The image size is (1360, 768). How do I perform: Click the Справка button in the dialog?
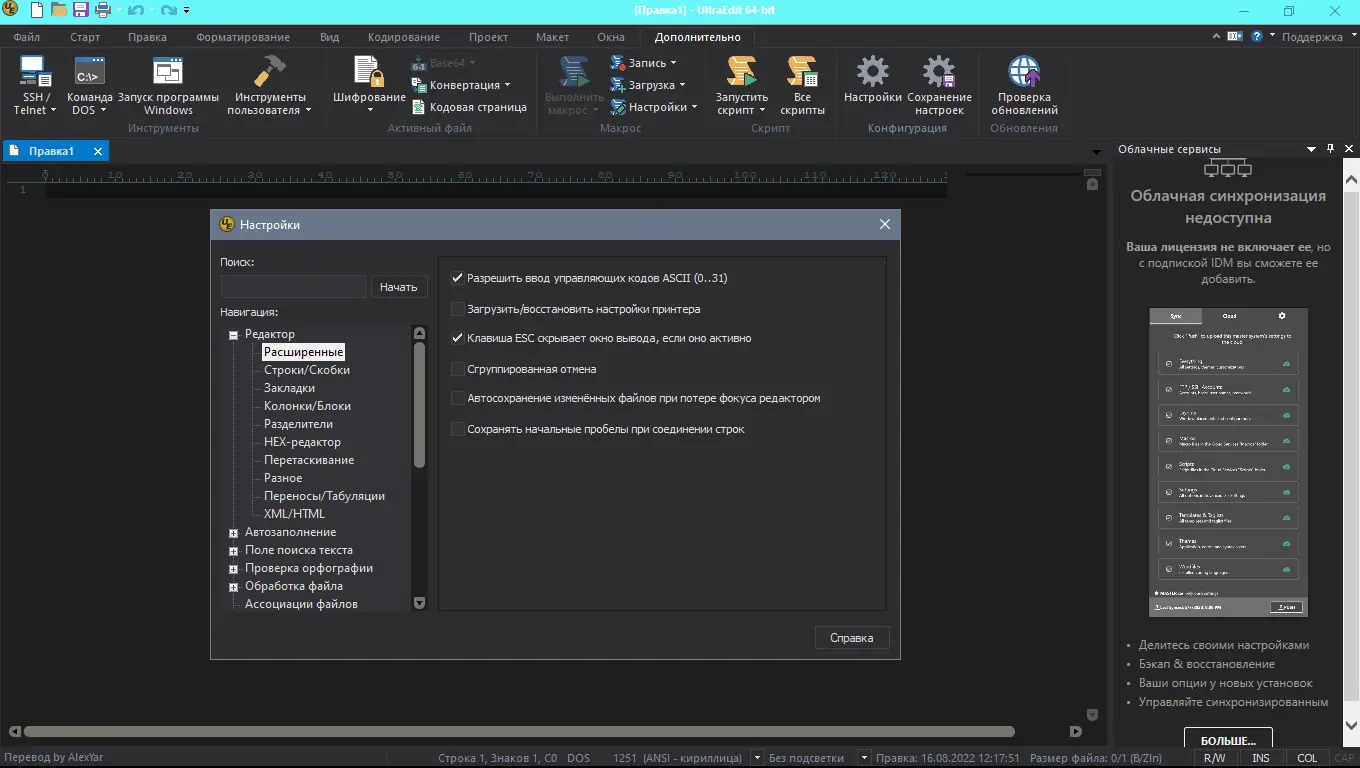[852, 638]
